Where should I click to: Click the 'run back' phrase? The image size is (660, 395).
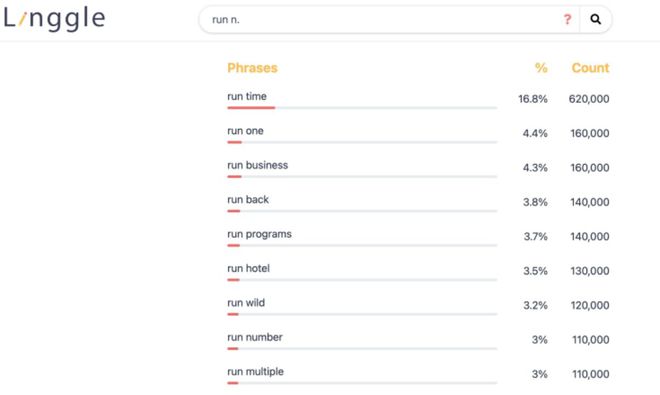coord(248,200)
